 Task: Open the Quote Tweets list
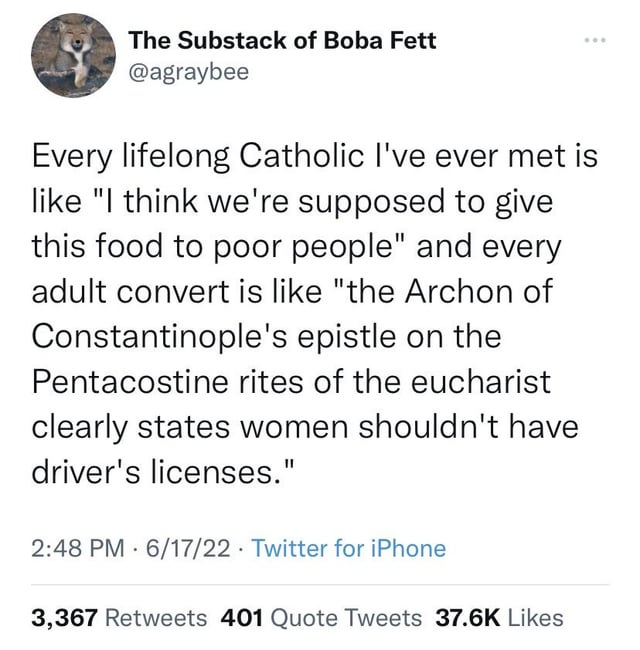click(345, 618)
